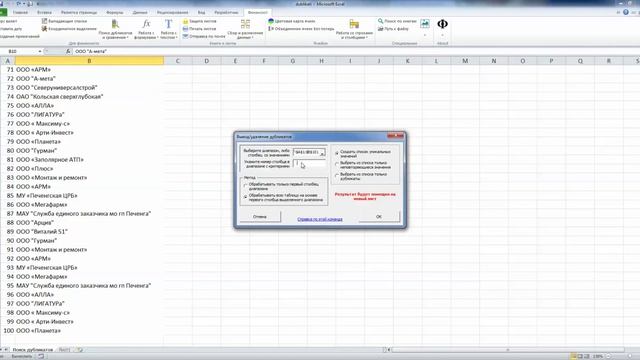640x360 pixels.
Task: Click the sheet protection padlock icon
Action: tap(185, 21)
